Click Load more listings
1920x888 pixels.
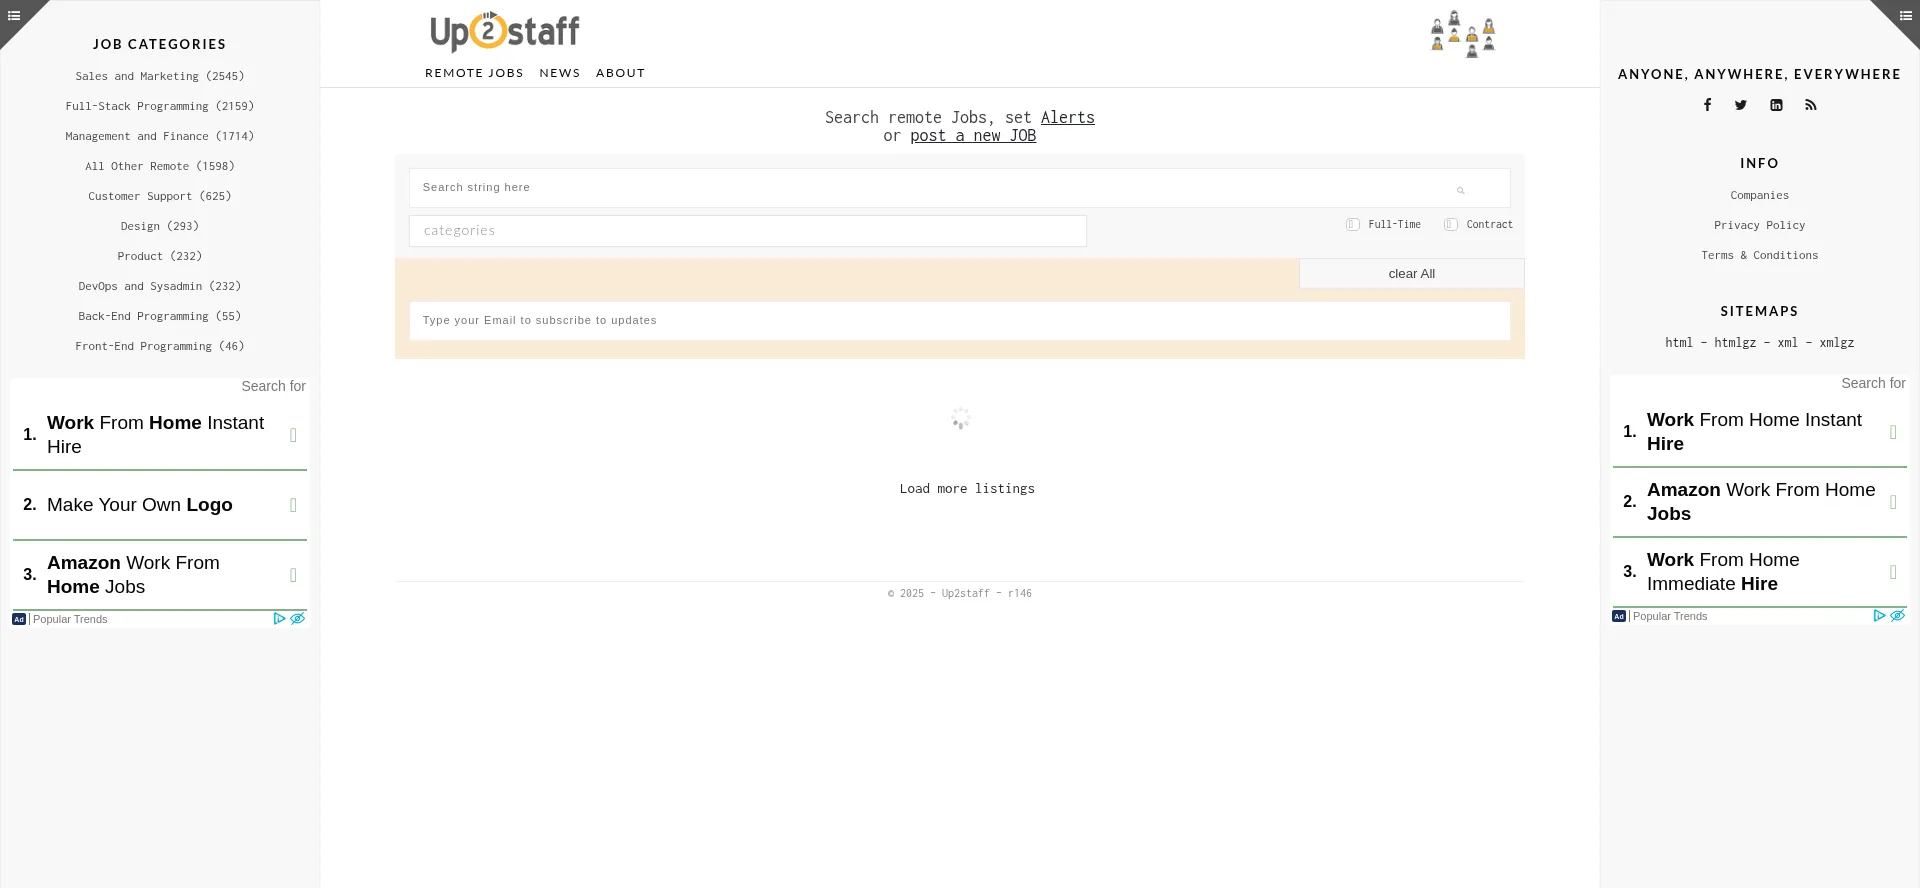966,489
